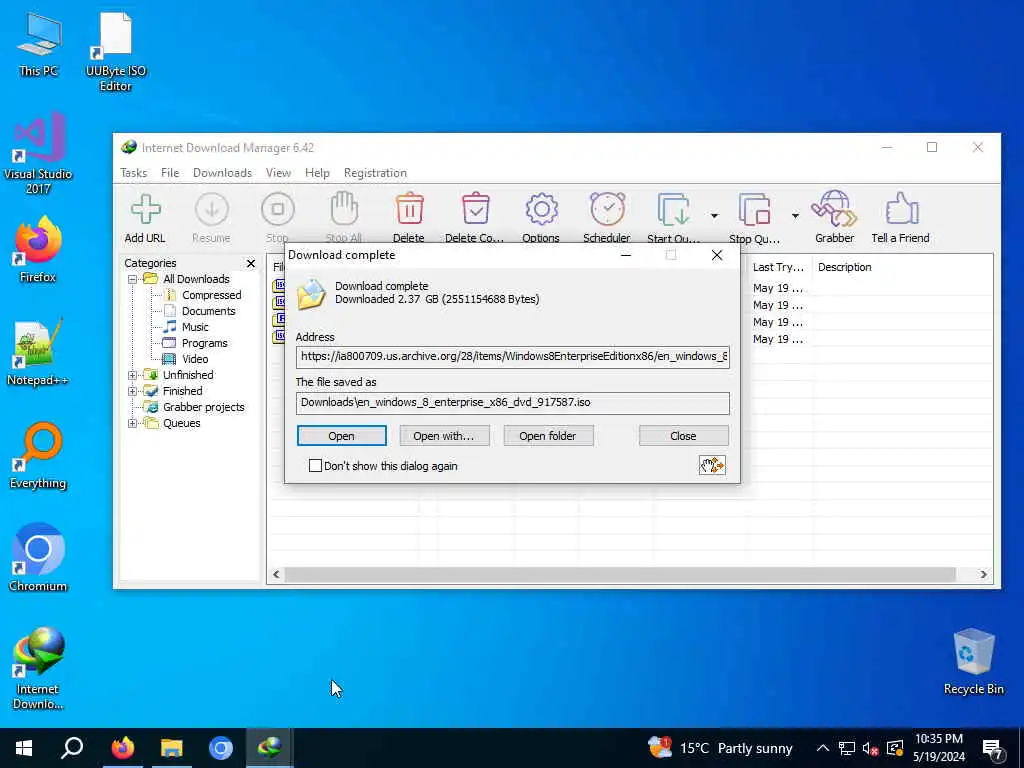The height and width of the screenshot is (768, 1024).
Task: Select the Compressed category
Action: pos(203,295)
